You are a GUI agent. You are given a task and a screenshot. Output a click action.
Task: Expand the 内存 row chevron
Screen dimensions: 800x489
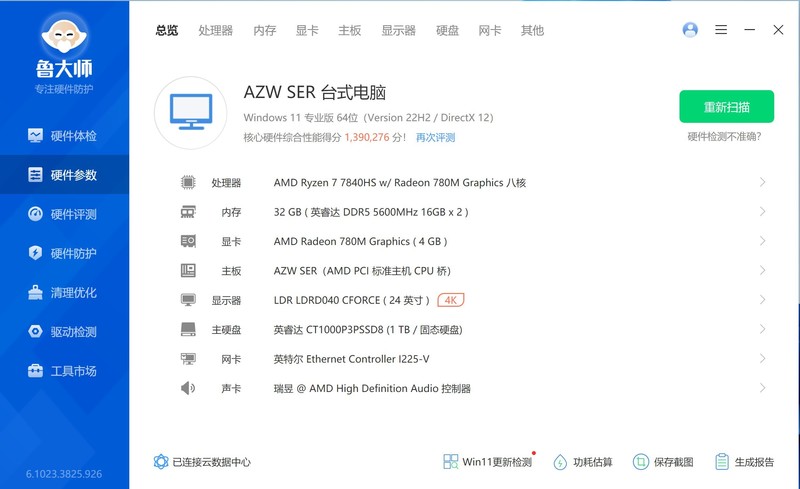(x=762, y=211)
